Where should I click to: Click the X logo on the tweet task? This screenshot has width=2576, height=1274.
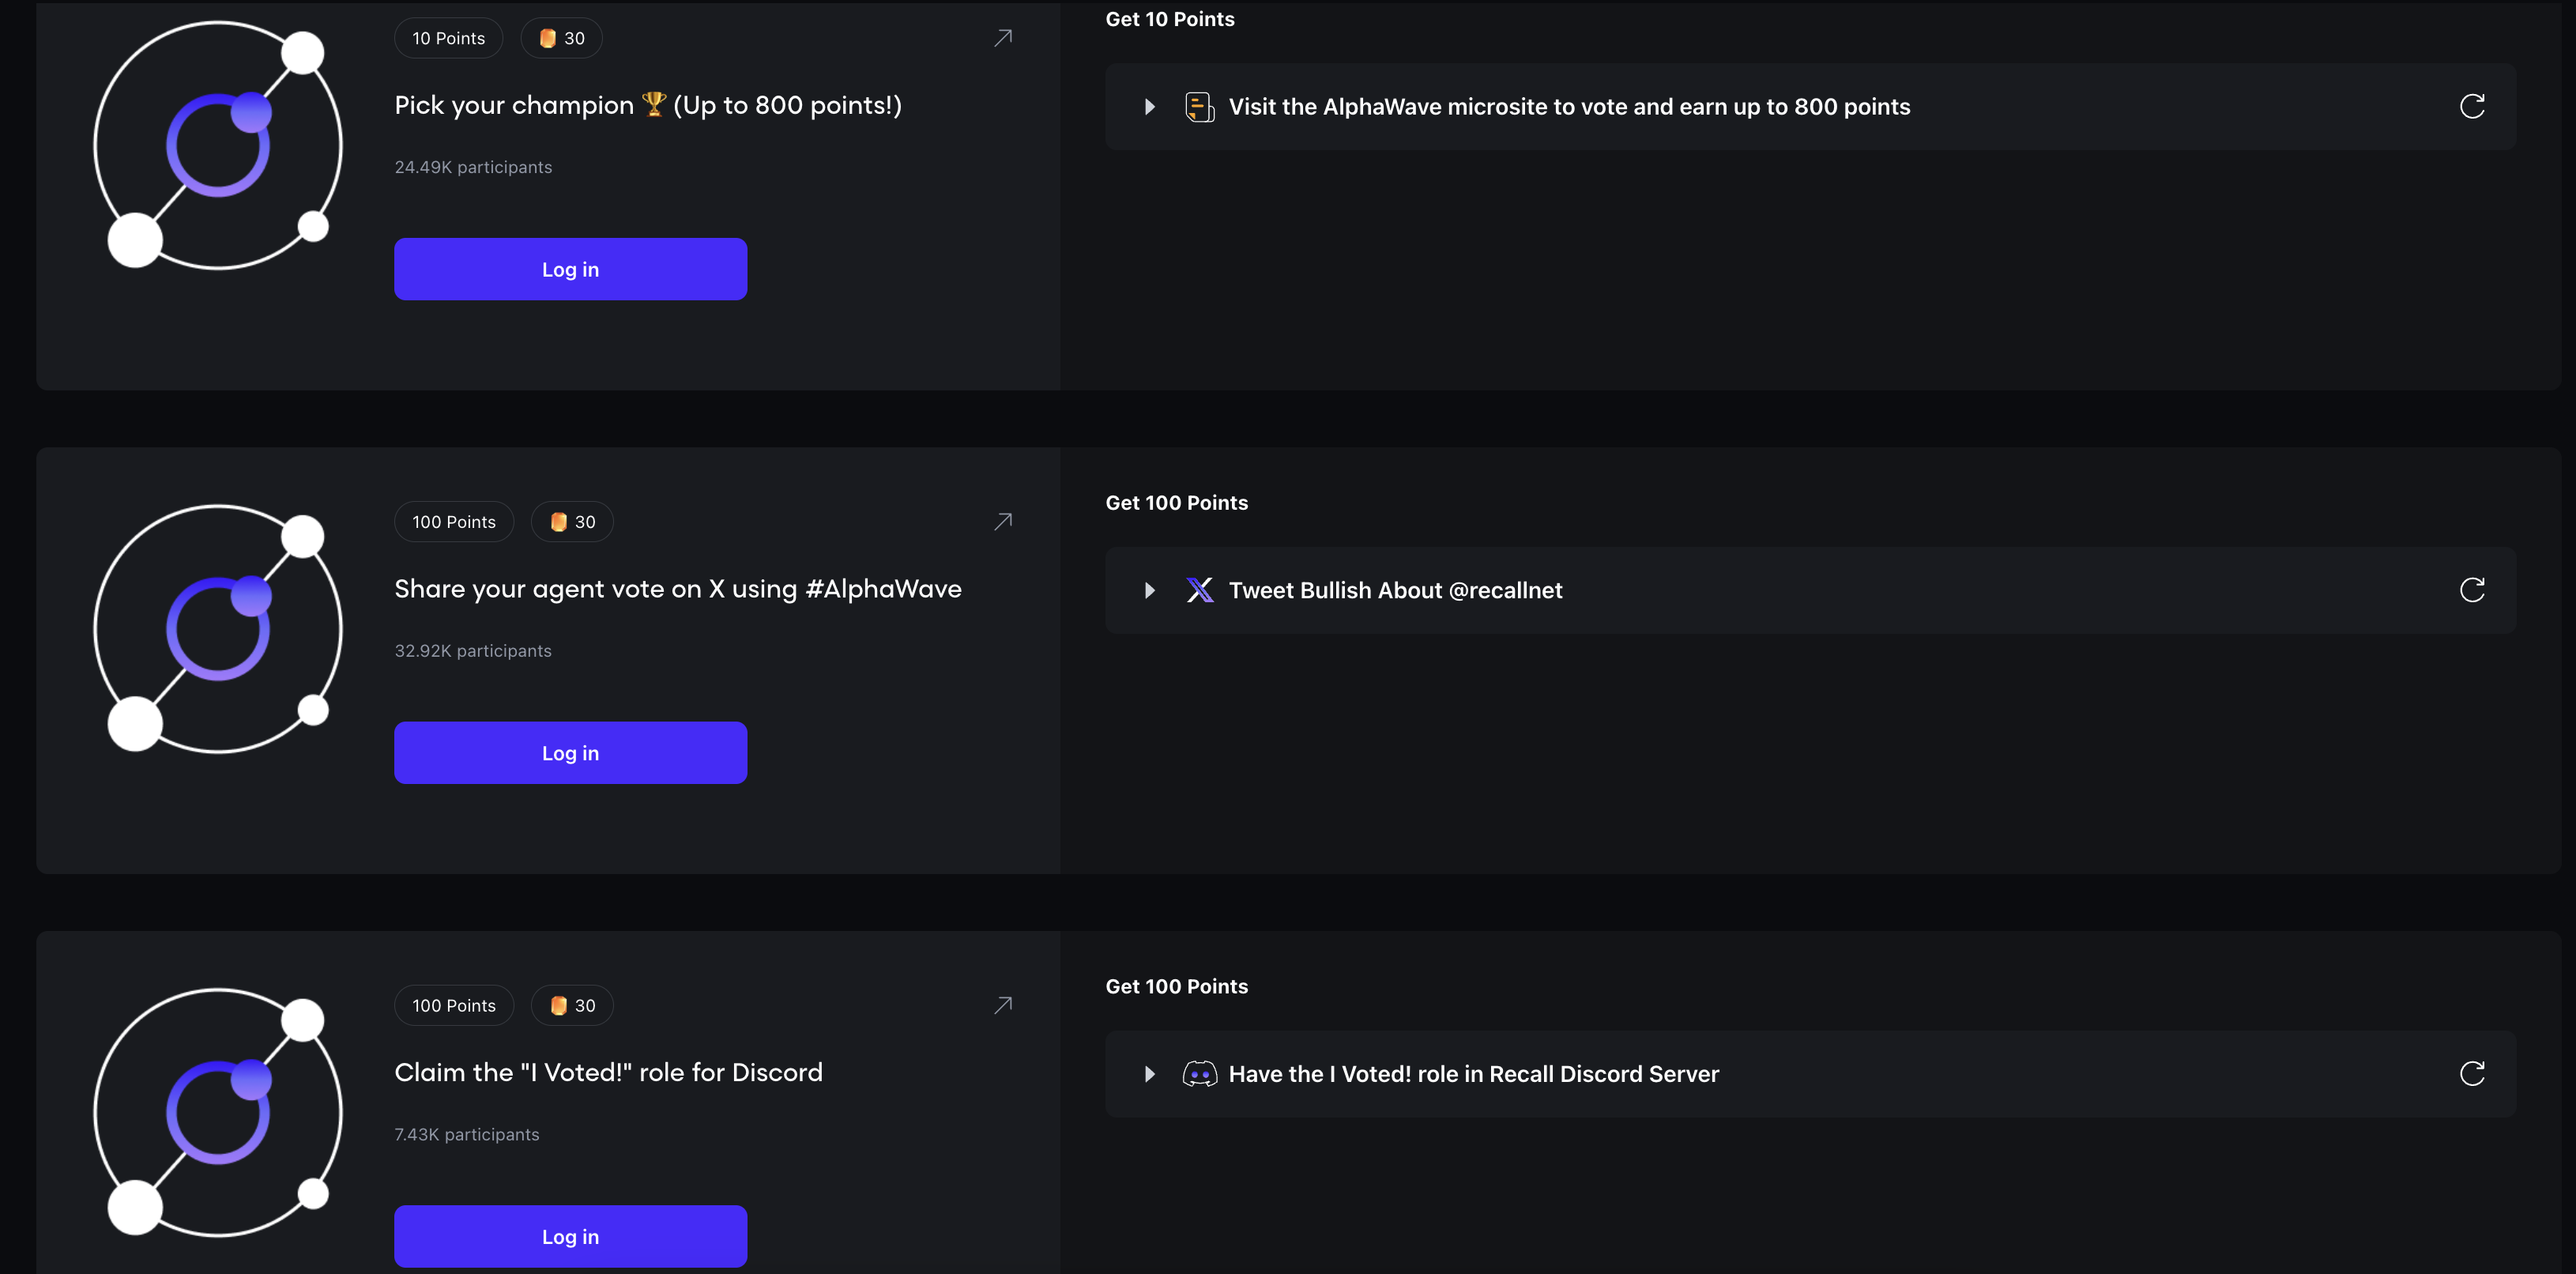click(x=1200, y=590)
